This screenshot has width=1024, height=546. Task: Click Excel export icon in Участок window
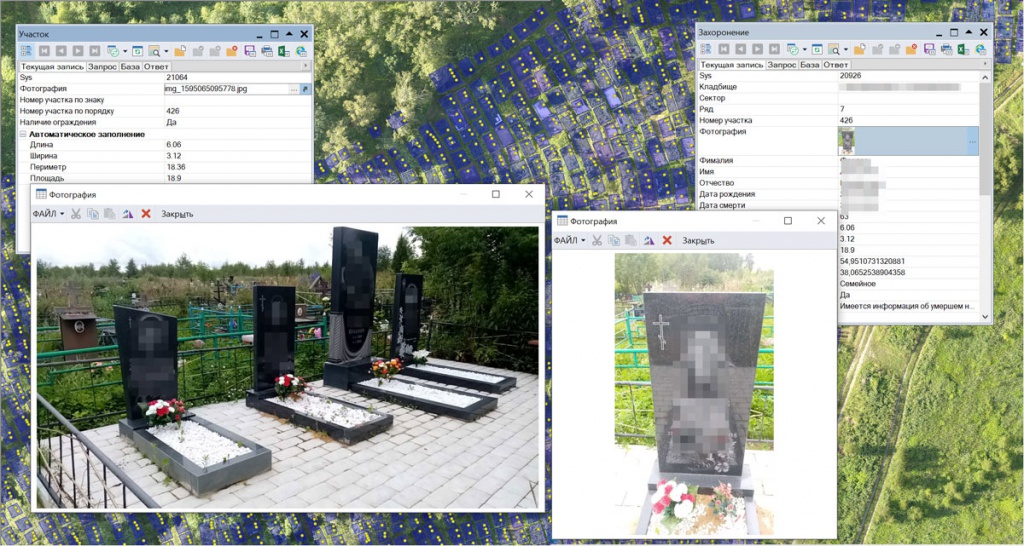[x=283, y=51]
